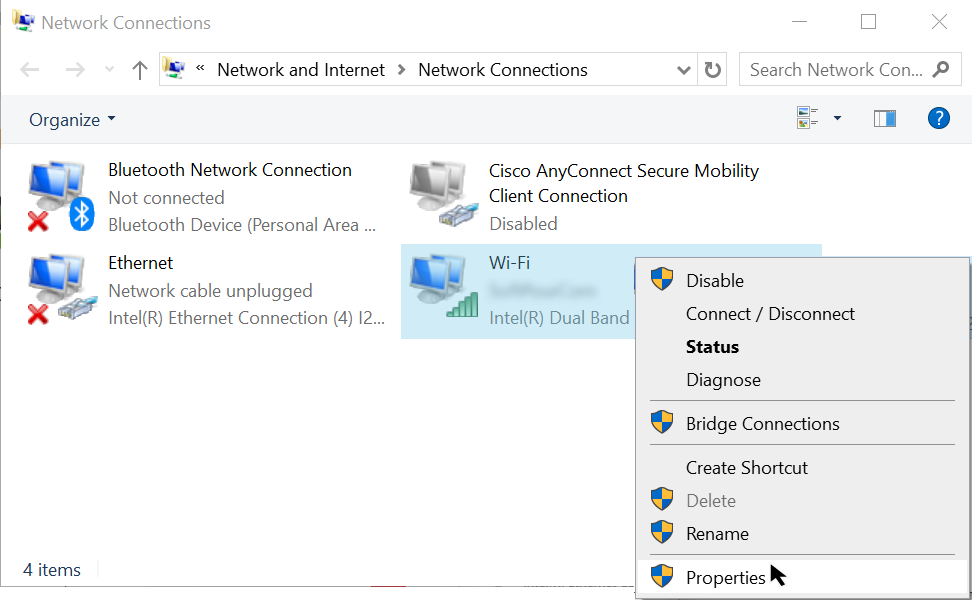The height and width of the screenshot is (600, 972).
Task: Click the address bar location icon
Action: click(x=174, y=69)
